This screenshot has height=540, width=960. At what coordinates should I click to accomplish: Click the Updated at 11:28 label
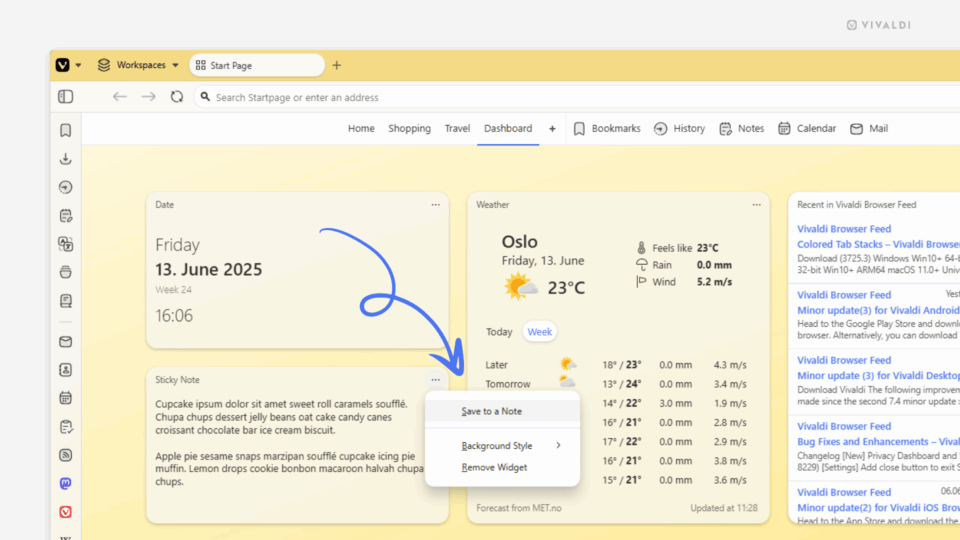tap(724, 508)
